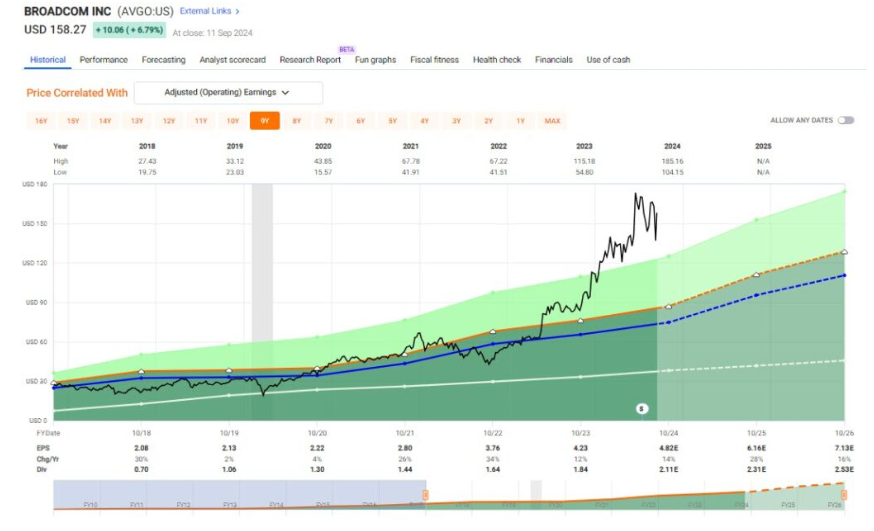
Task: Open the Research Report tab
Action: point(310,60)
